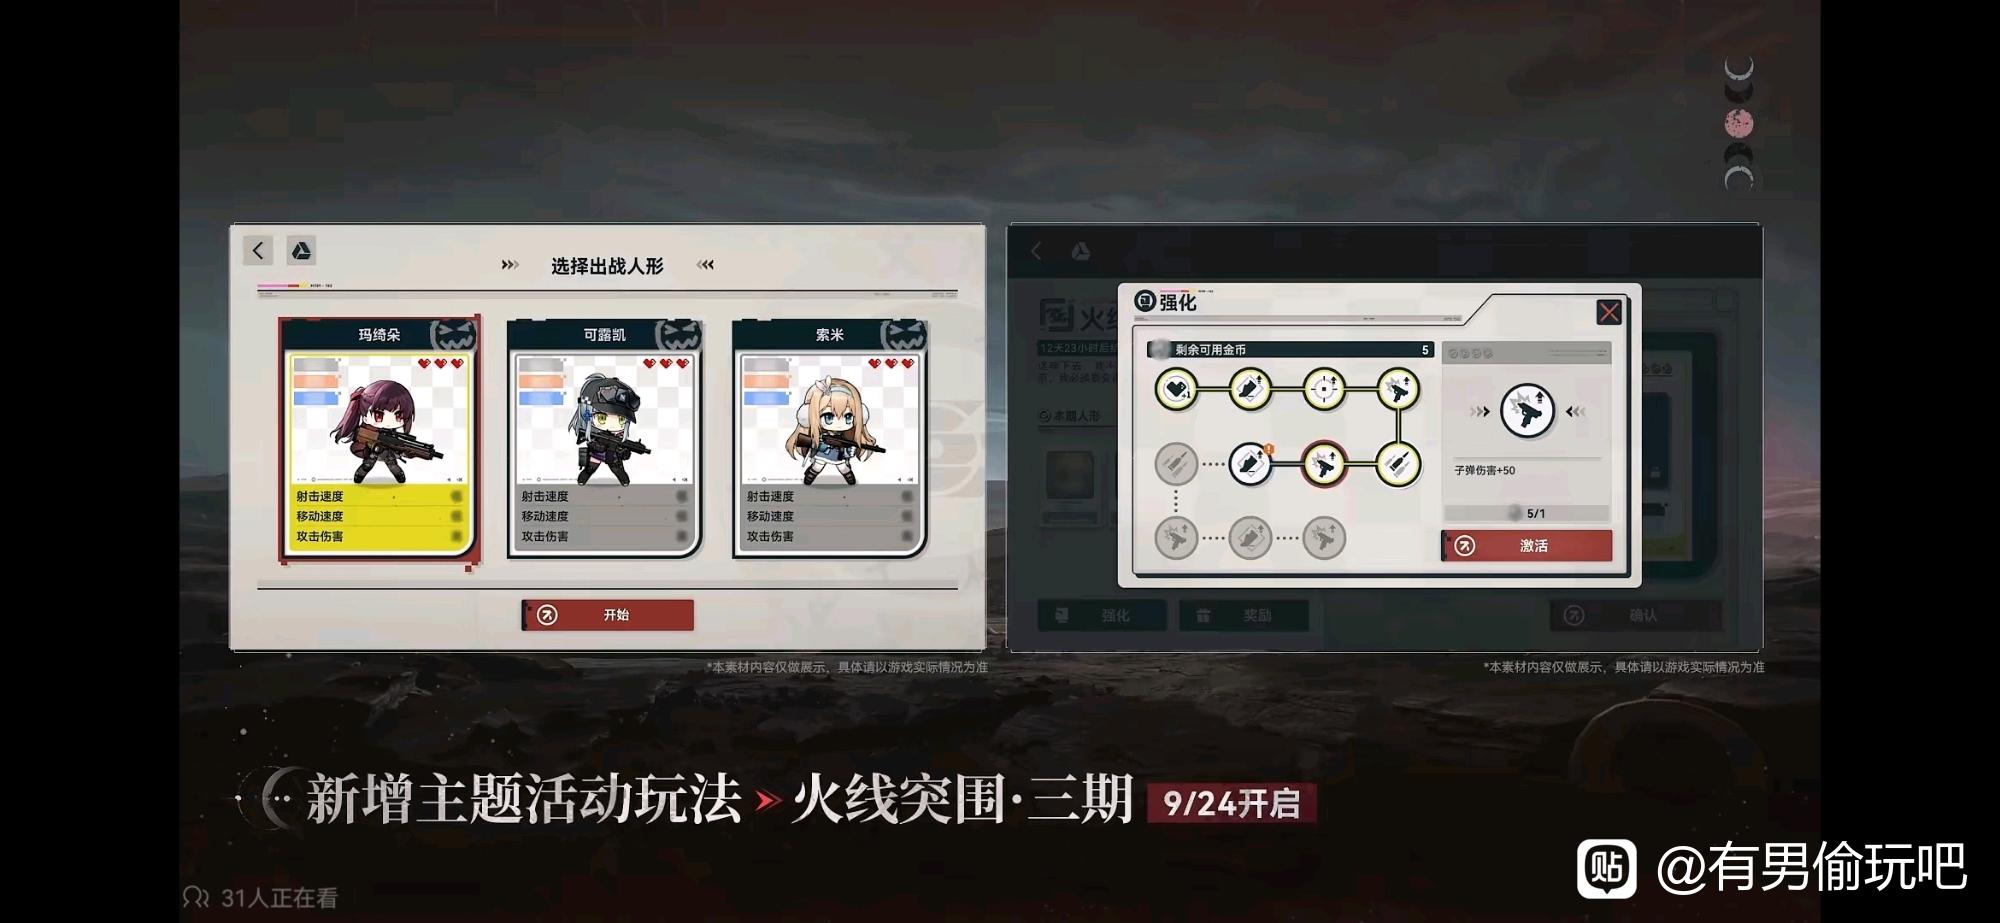Click the red 激活 activate button
This screenshot has height=923, width=2000.
(1526, 545)
